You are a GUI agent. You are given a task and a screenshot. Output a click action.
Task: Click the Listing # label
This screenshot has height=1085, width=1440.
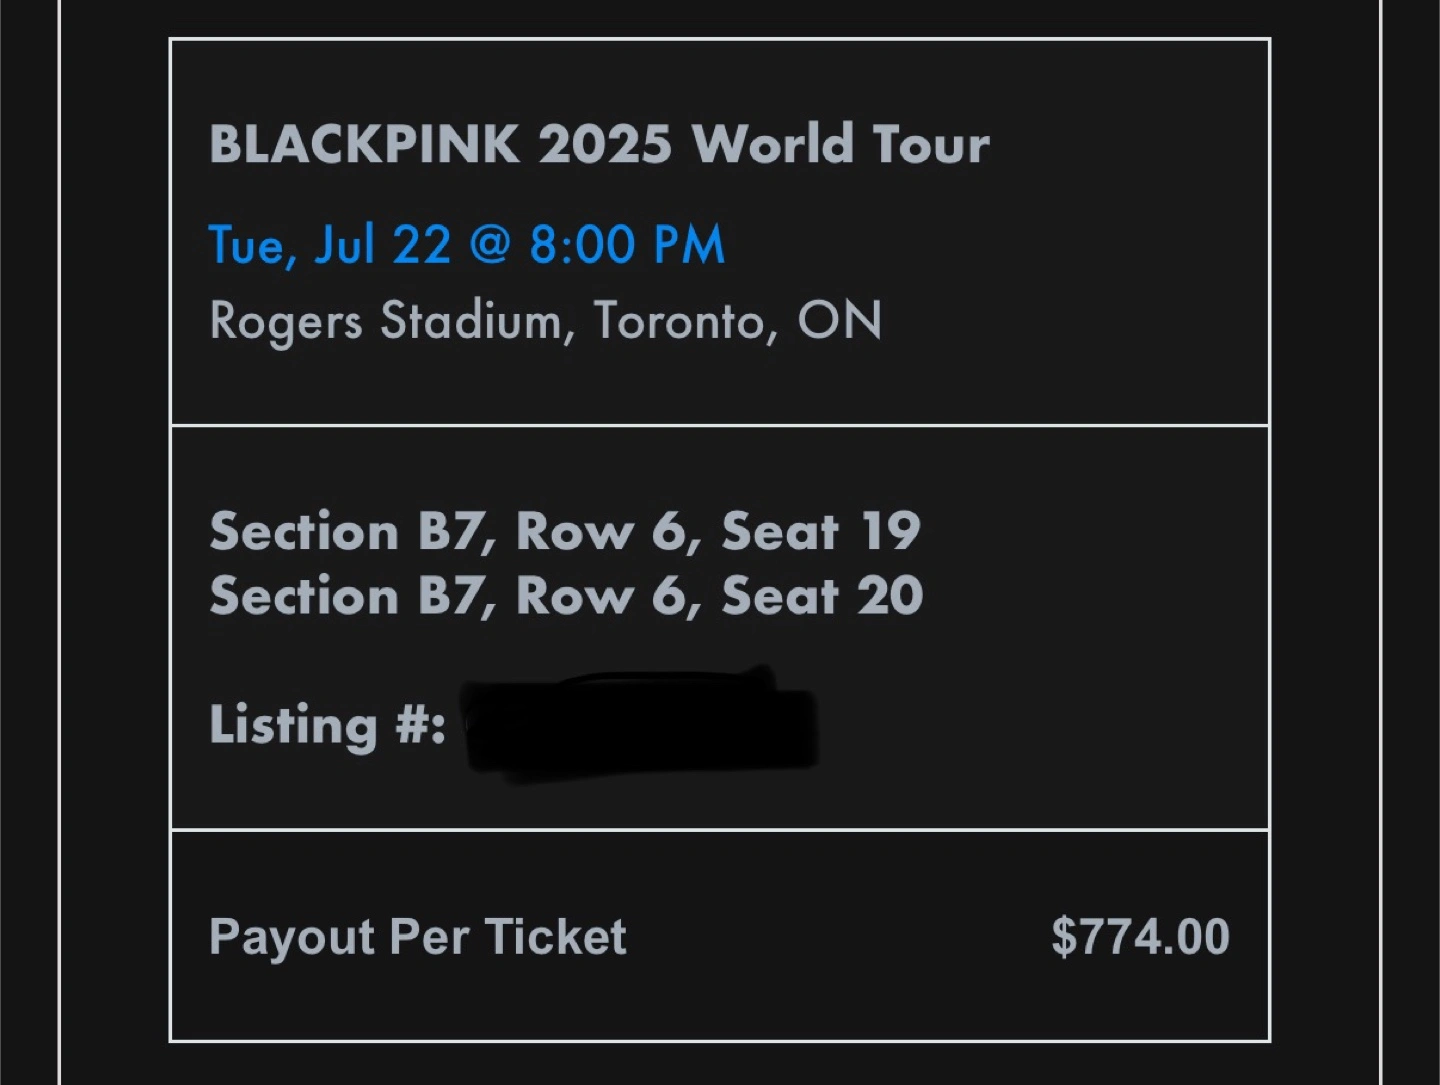(x=327, y=724)
